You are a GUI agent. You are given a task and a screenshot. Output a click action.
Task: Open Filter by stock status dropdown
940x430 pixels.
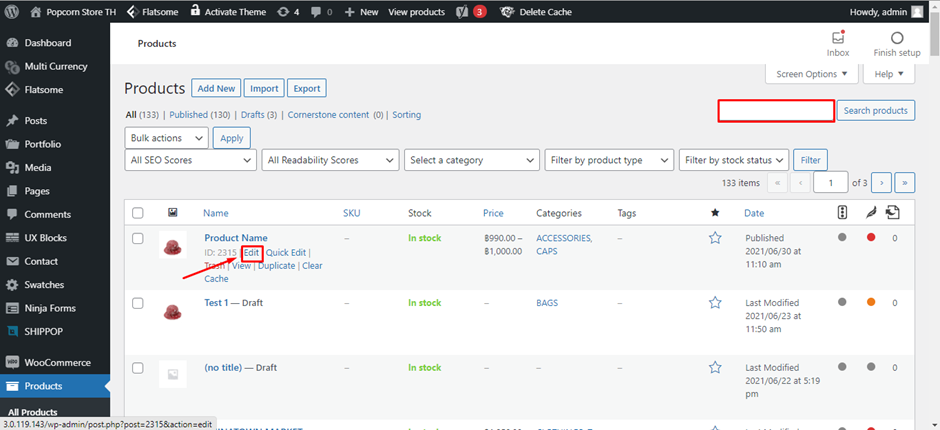[734, 160]
